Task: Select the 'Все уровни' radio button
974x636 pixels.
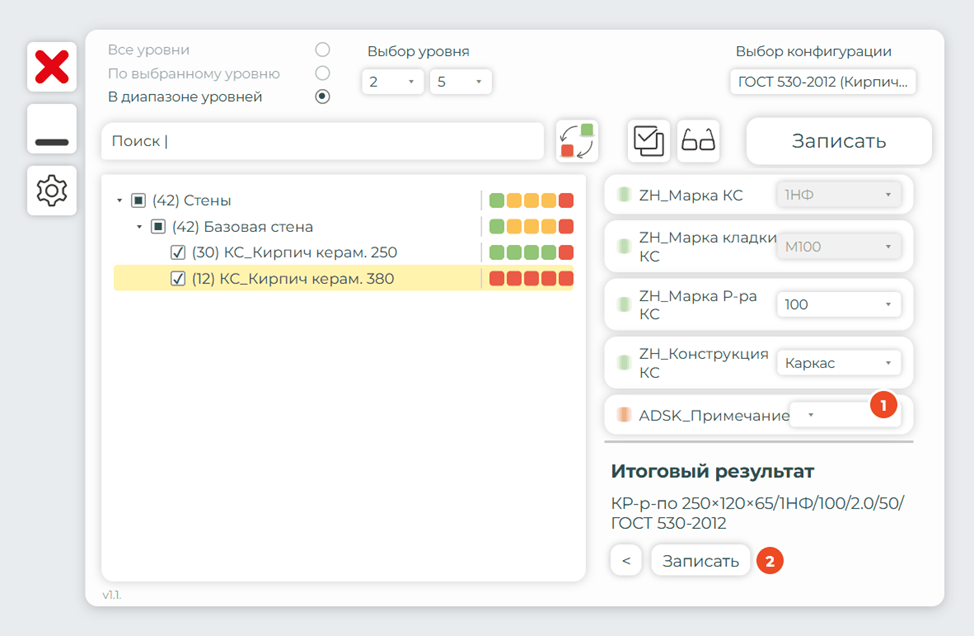Action: 322,50
